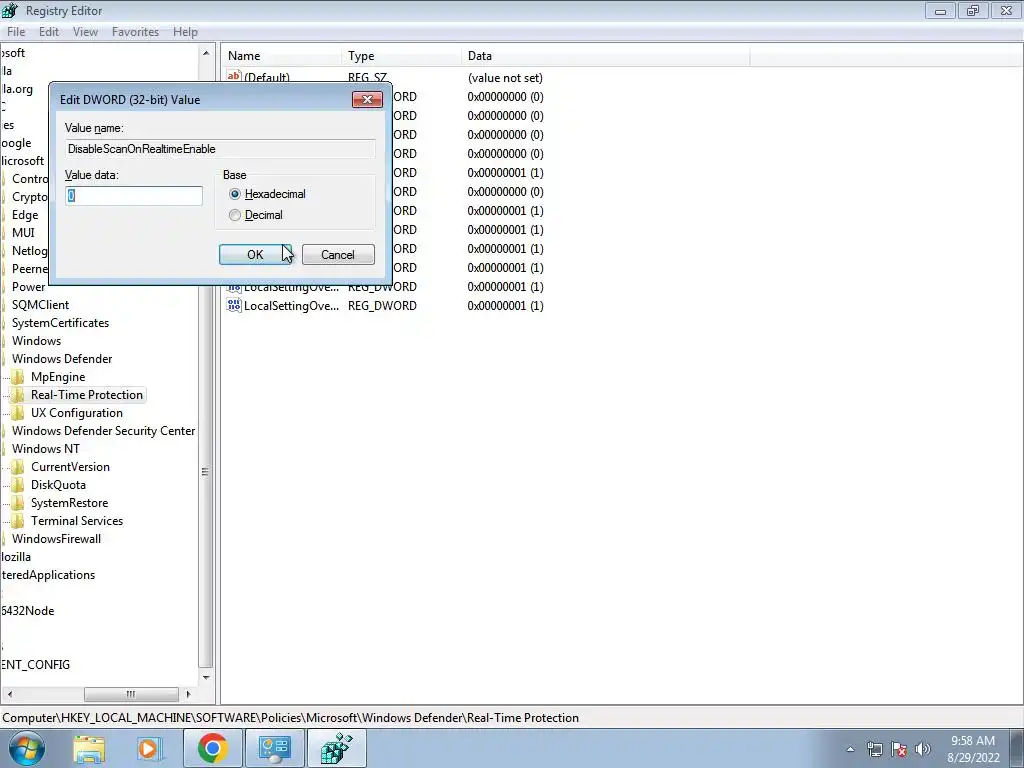The width and height of the screenshot is (1024, 768).
Task: Select the DiskQuota folder icon
Action: (x=18, y=485)
